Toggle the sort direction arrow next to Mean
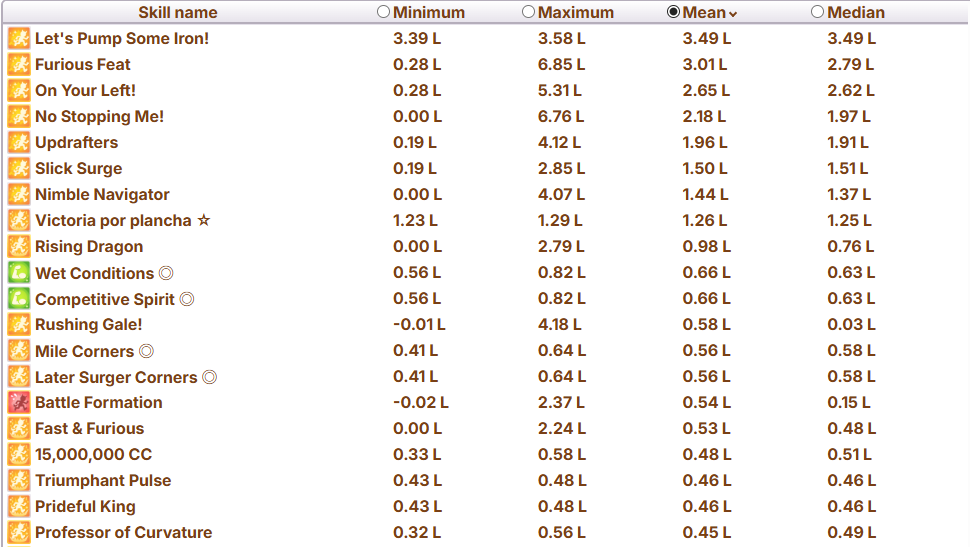This screenshot has height=547, width=970. [x=733, y=14]
